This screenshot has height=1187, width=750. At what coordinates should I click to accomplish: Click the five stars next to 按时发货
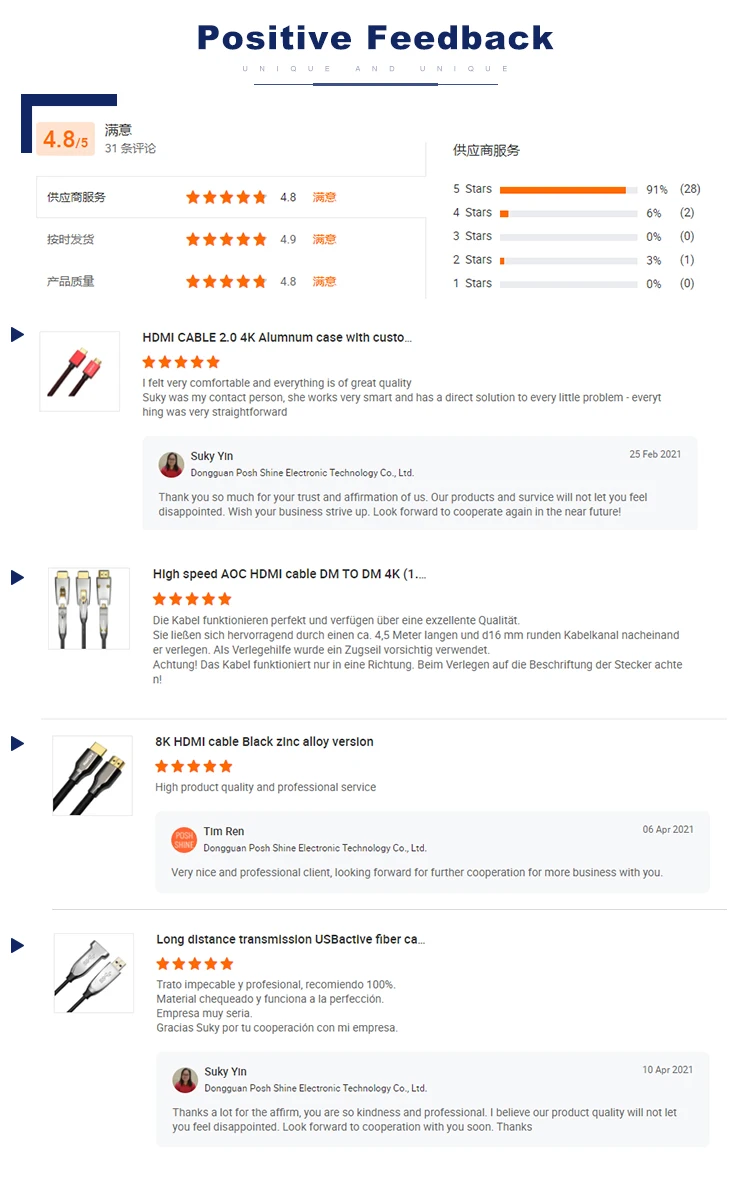coord(226,239)
